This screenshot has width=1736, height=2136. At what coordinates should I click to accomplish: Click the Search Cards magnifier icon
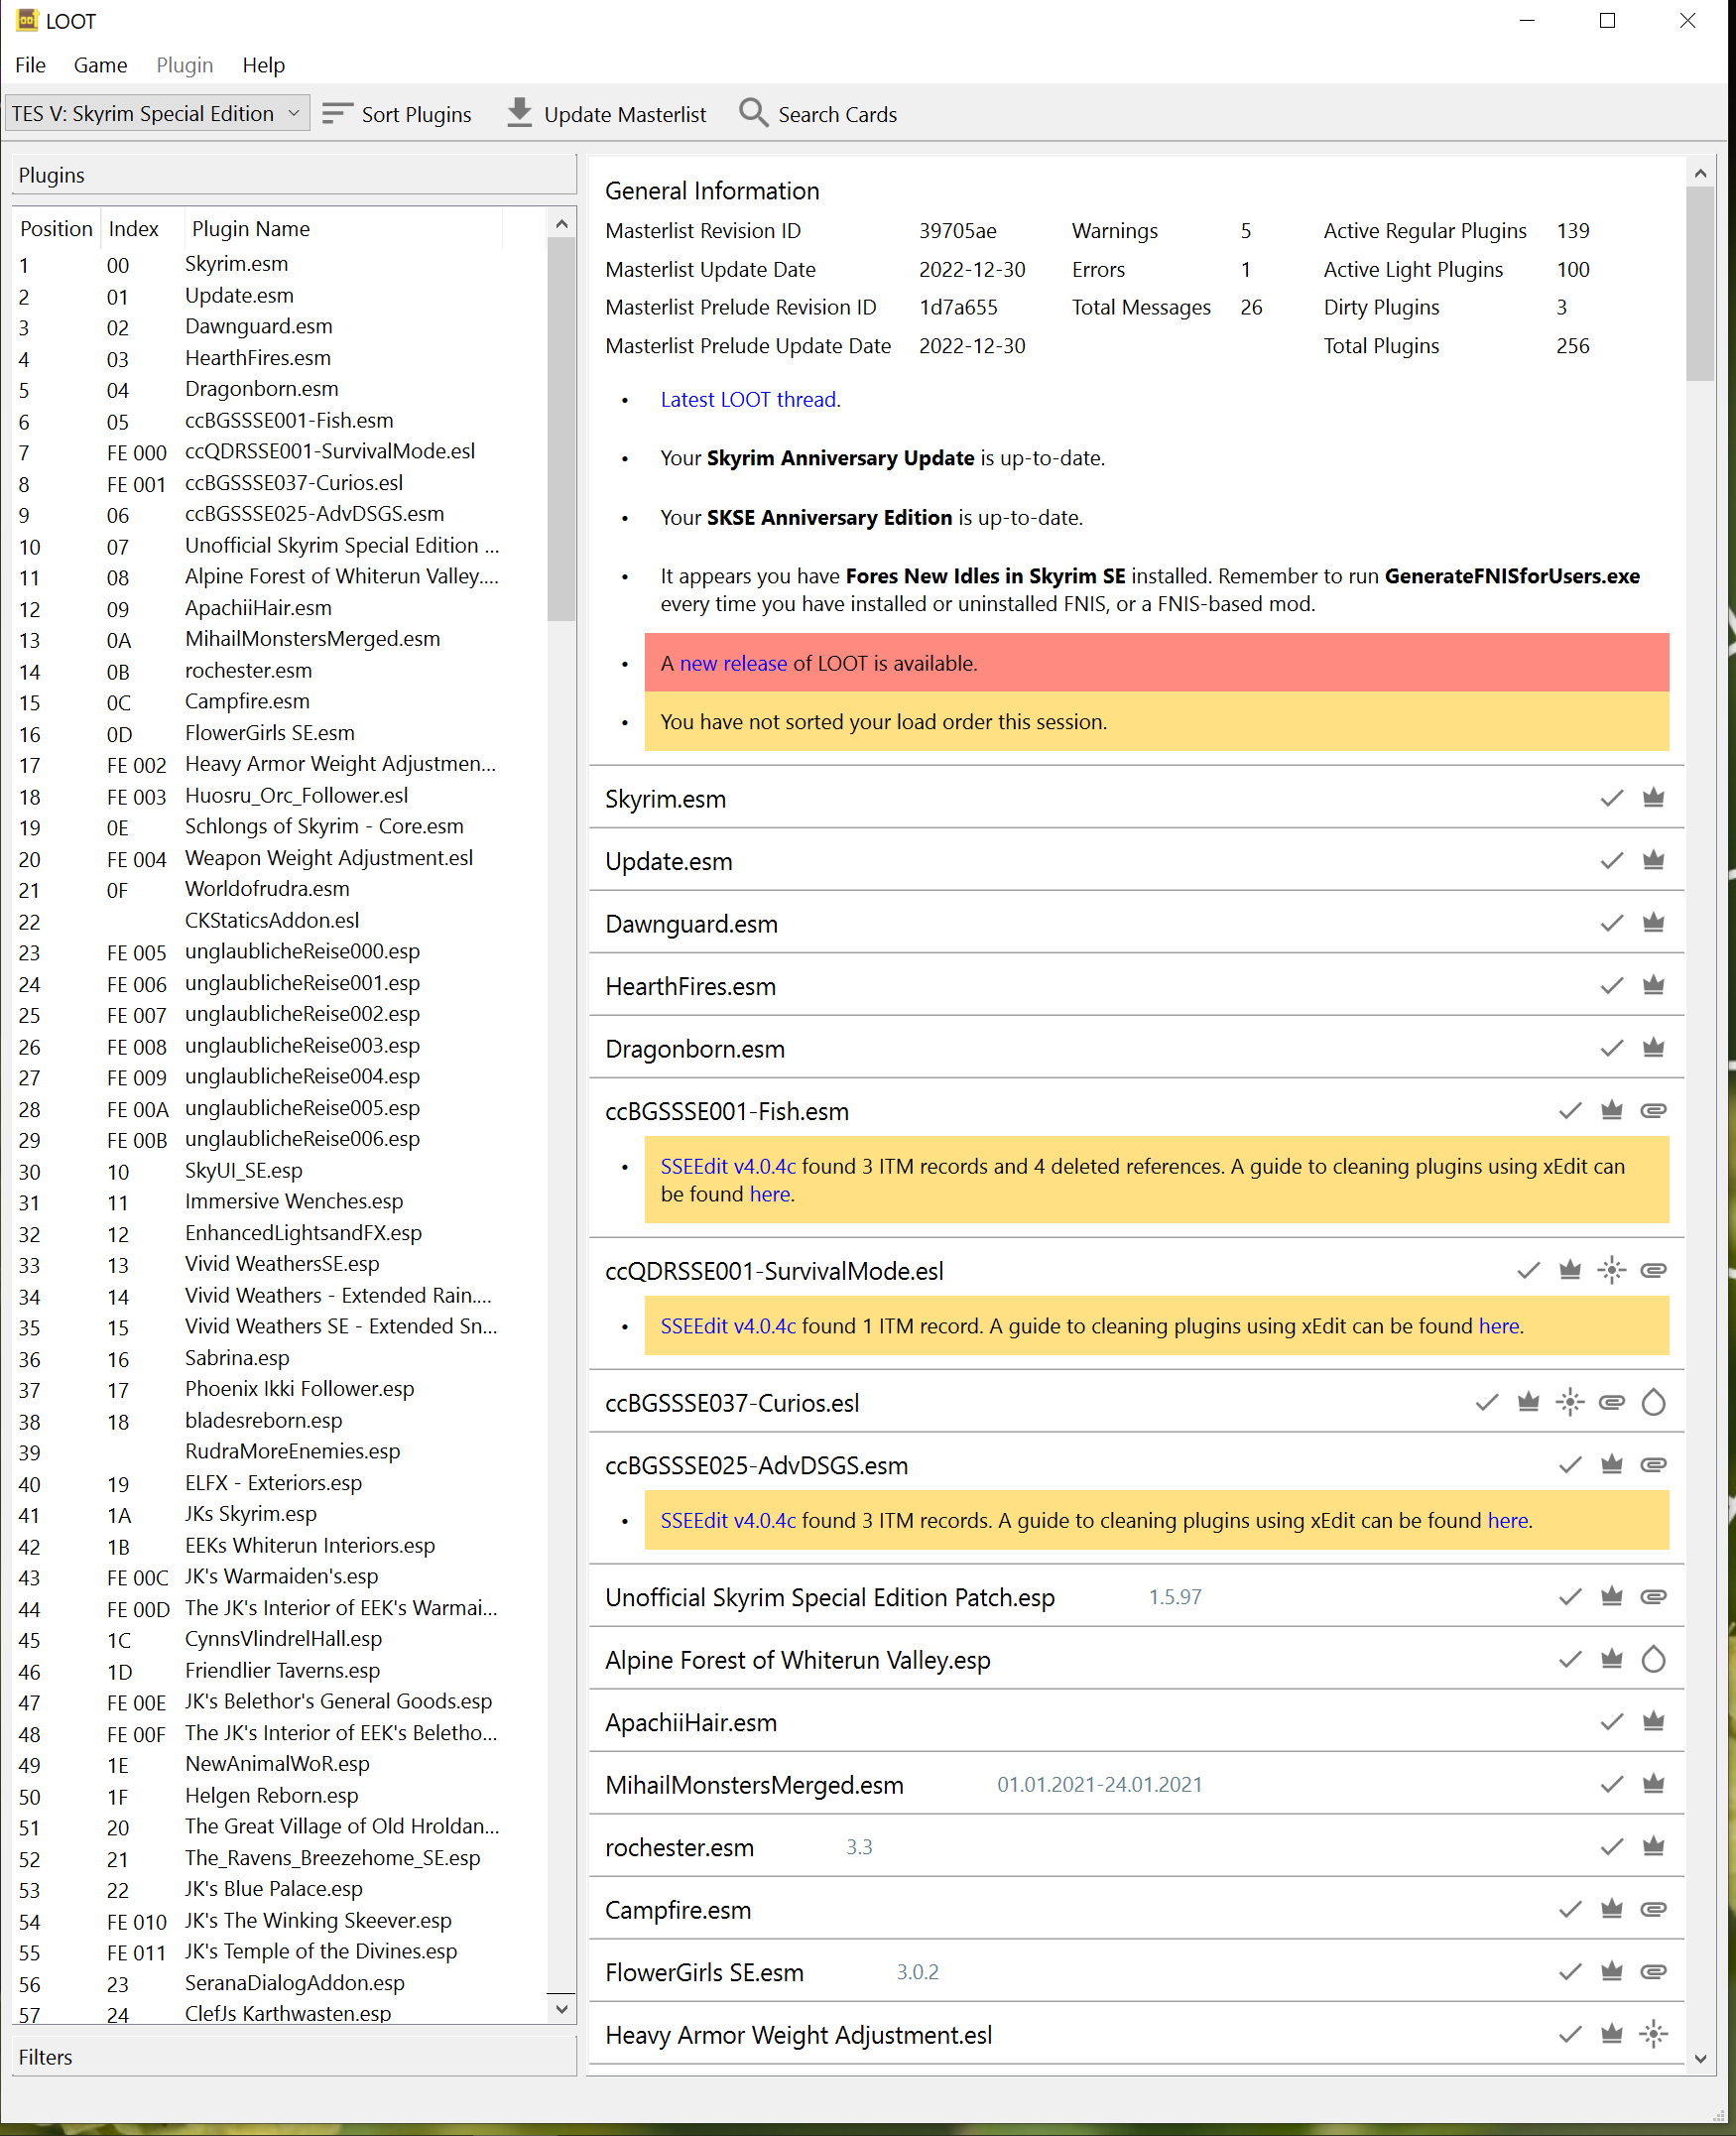[x=753, y=113]
